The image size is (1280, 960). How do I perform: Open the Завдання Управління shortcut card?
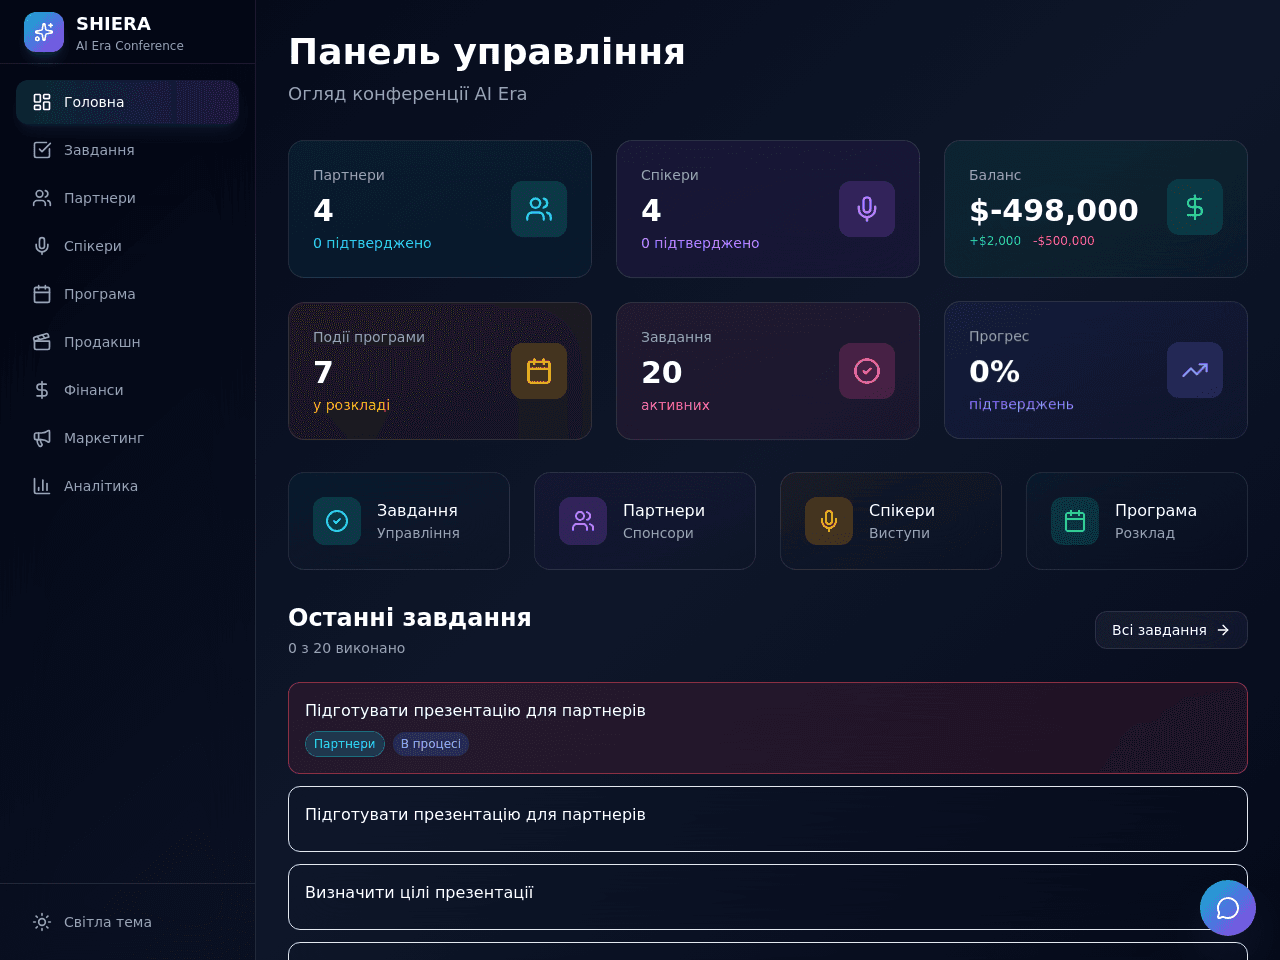click(399, 521)
